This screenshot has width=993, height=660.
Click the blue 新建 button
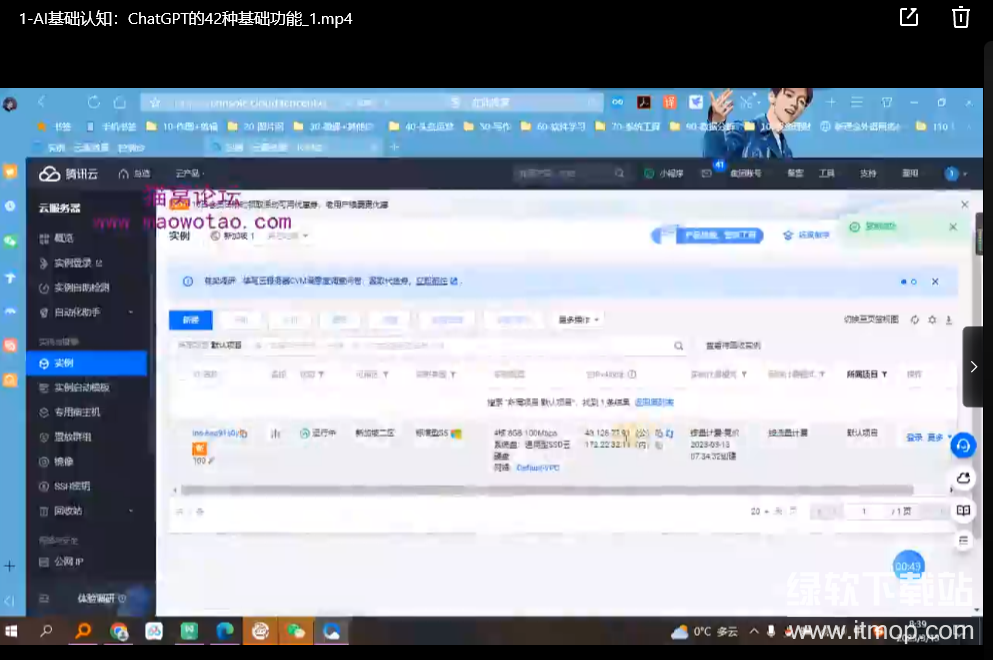[191, 320]
